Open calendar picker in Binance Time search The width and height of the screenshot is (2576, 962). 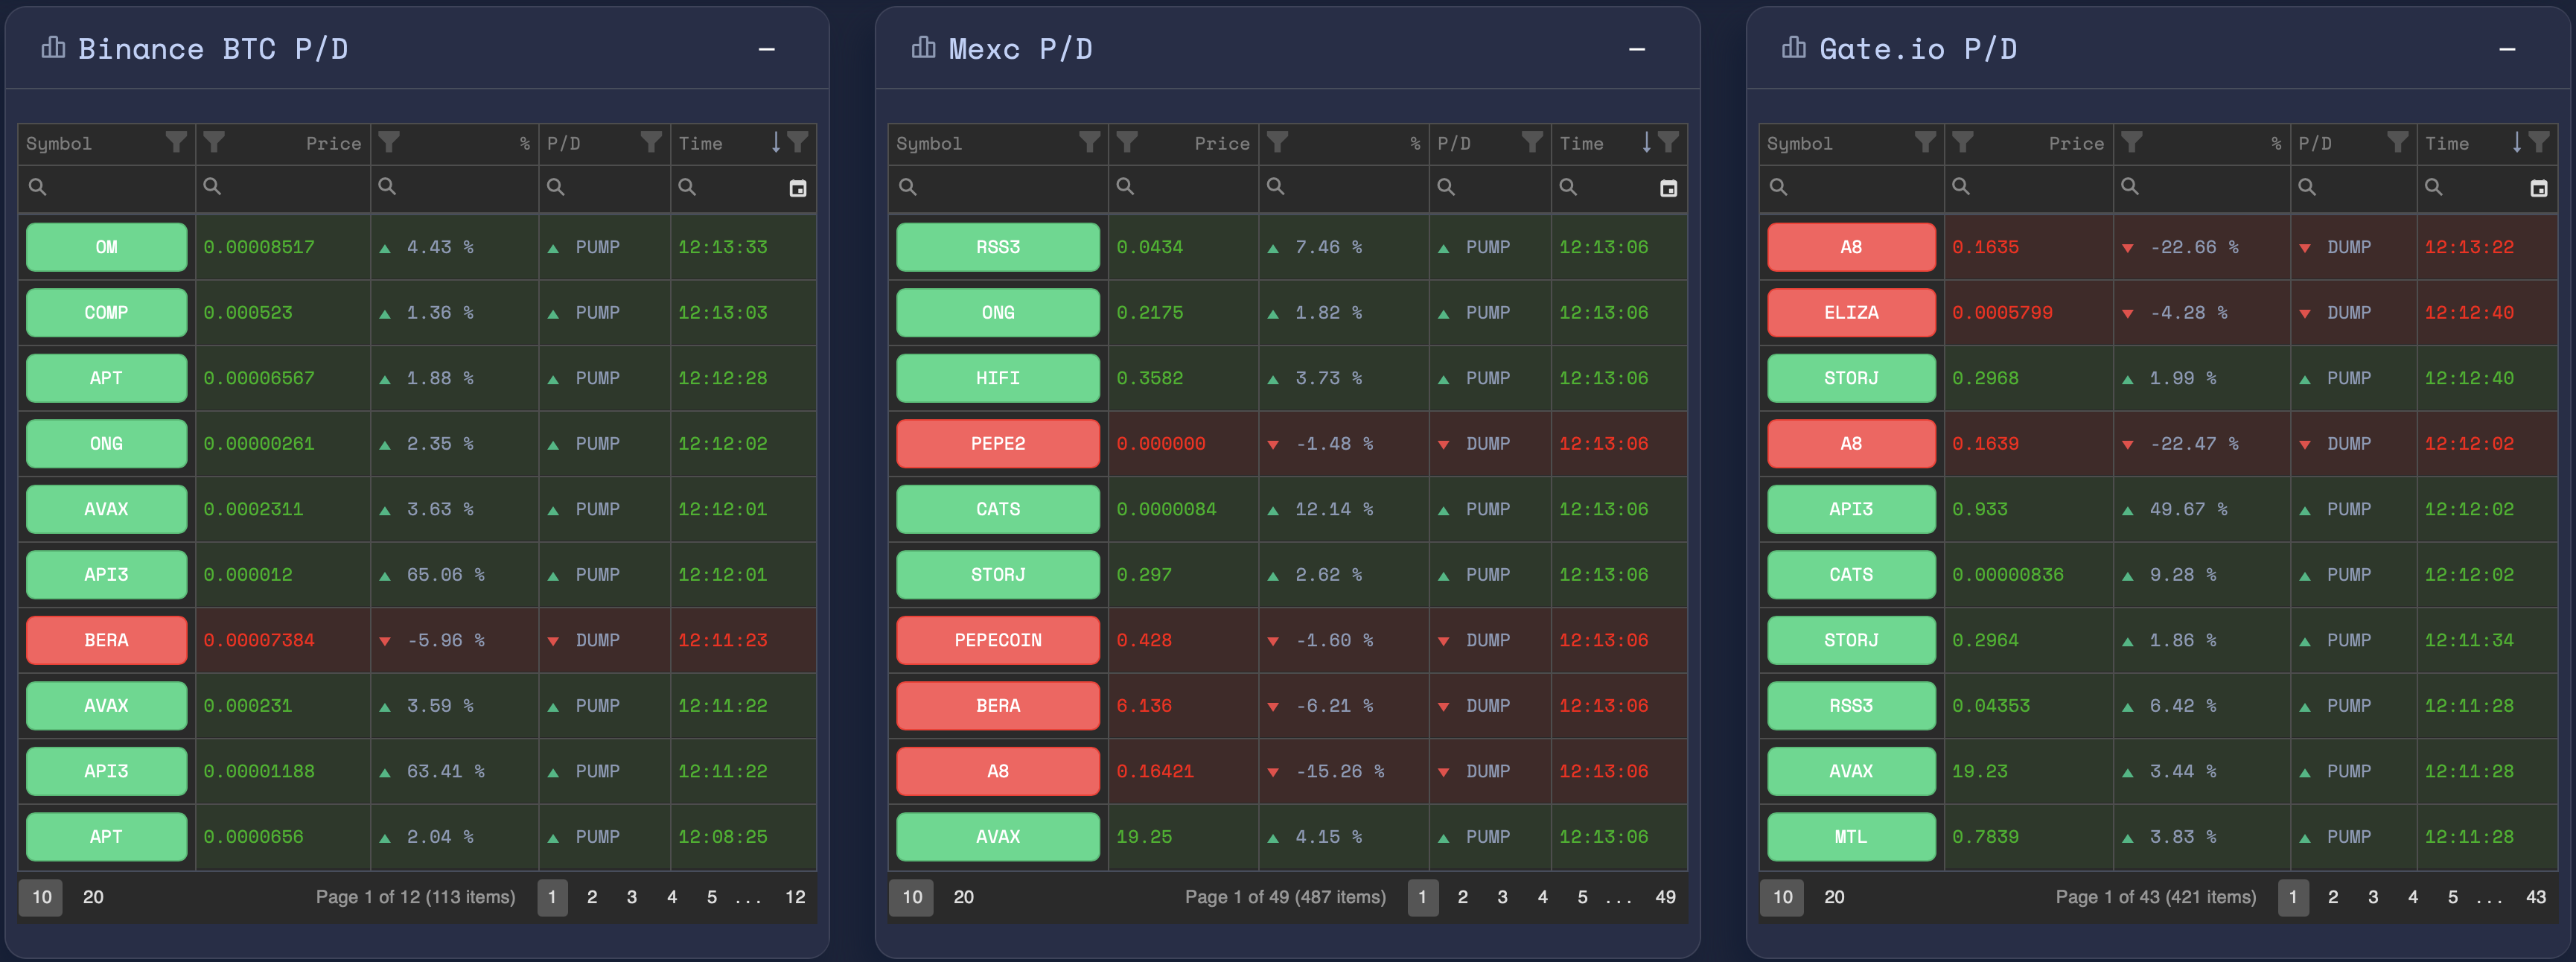pyautogui.click(x=798, y=188)
